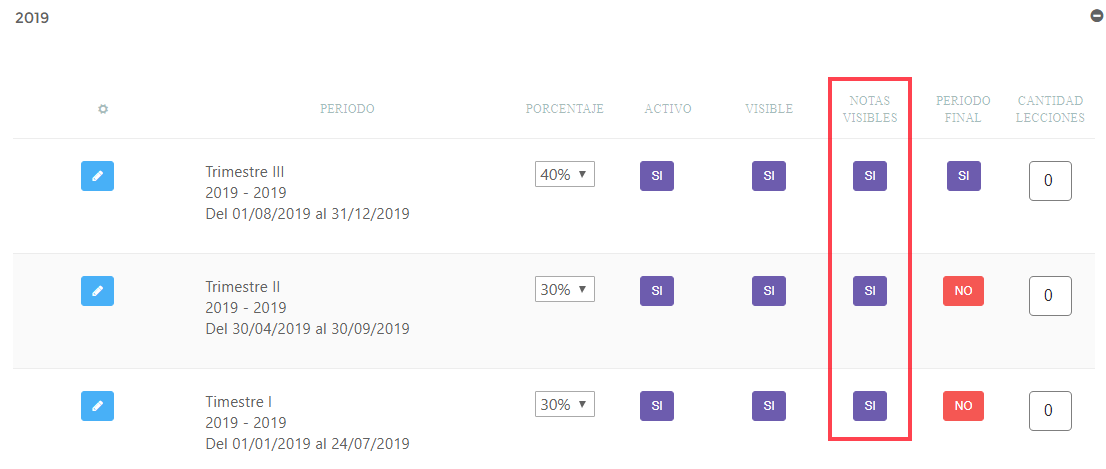Toggle Notas Visibles for Trimestre III

[x=870, y=176]
